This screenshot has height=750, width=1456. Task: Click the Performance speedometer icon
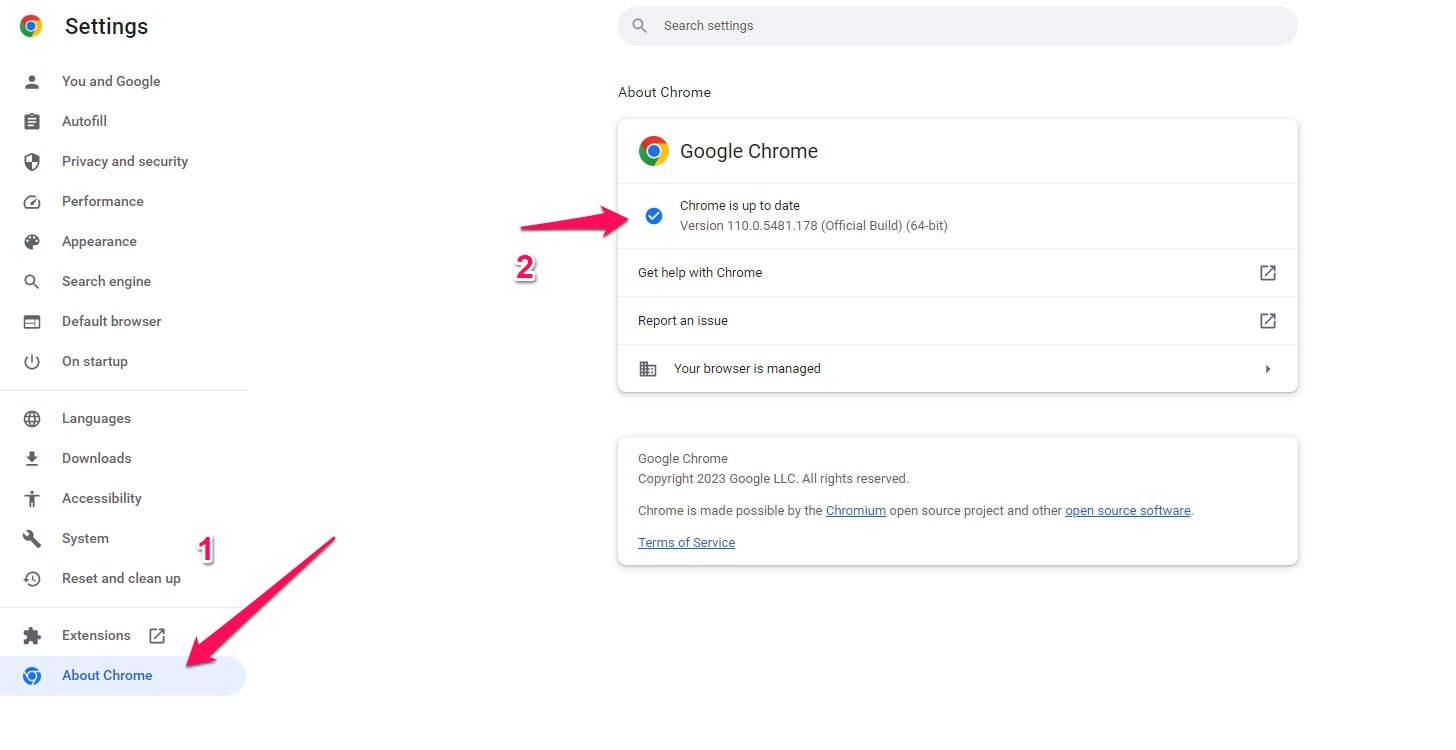coord(31,201)
